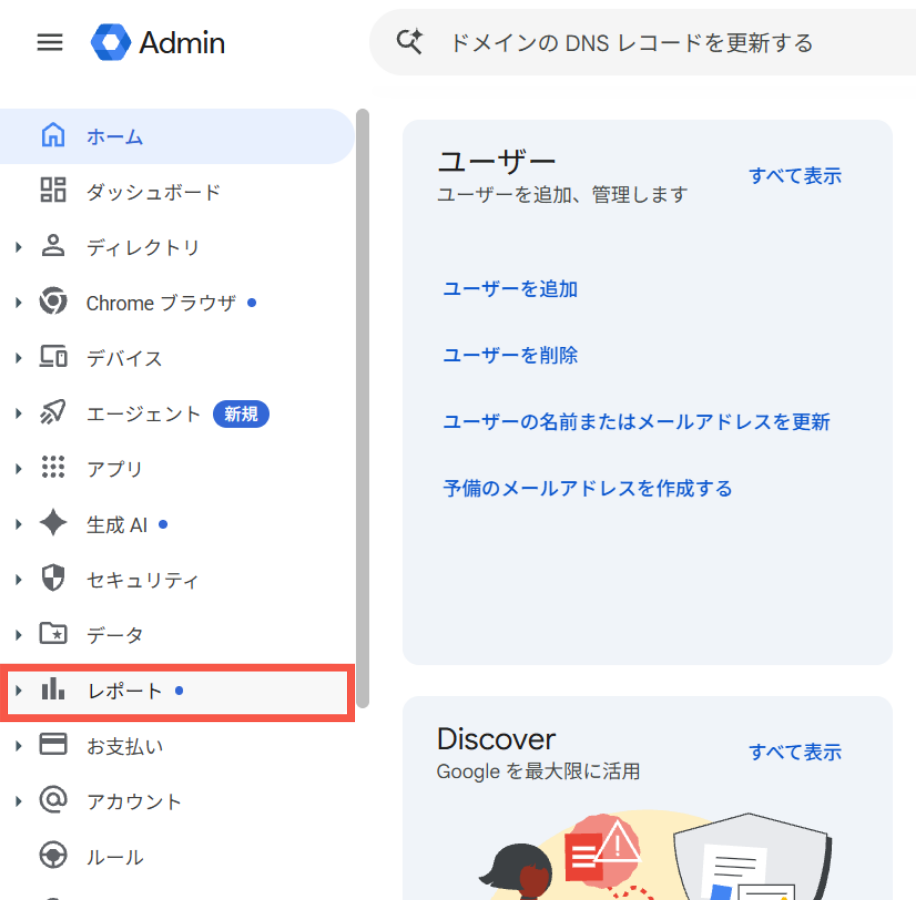916x900 pixels.
Task: Click the Google Admin hexagon logo
Action: [x=111, y=42]
